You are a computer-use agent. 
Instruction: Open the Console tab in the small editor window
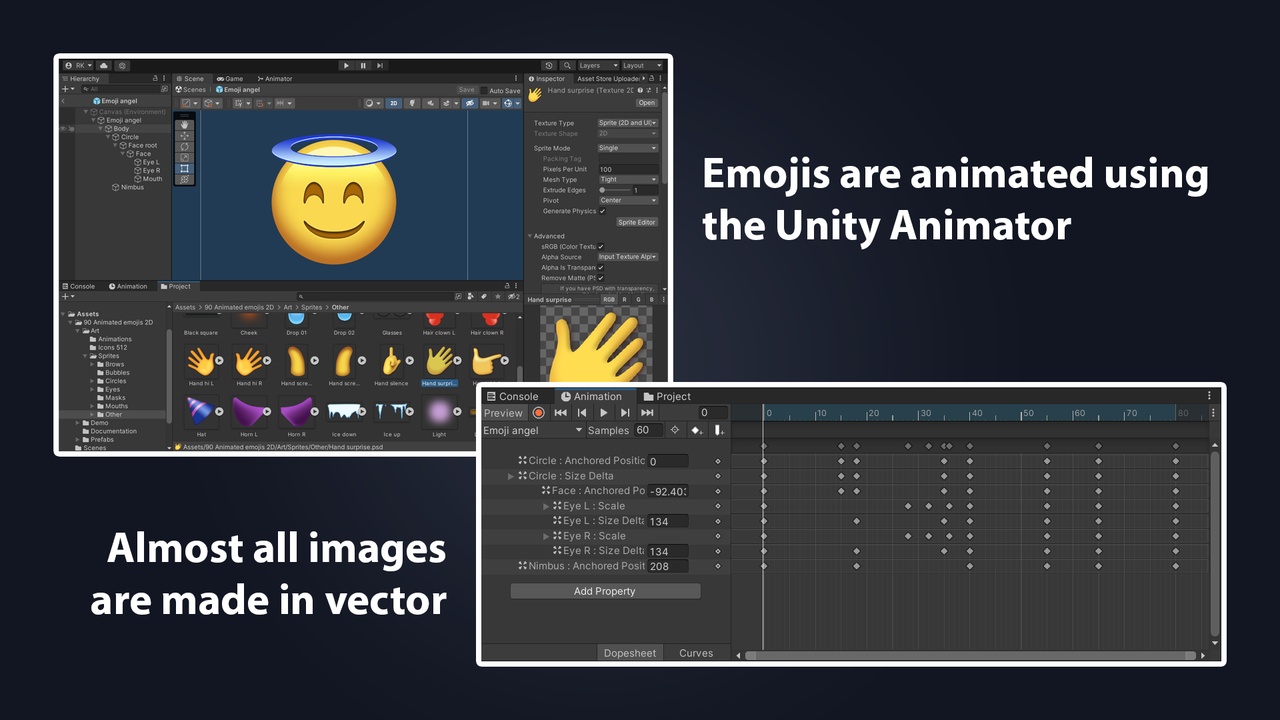[79, 286]
